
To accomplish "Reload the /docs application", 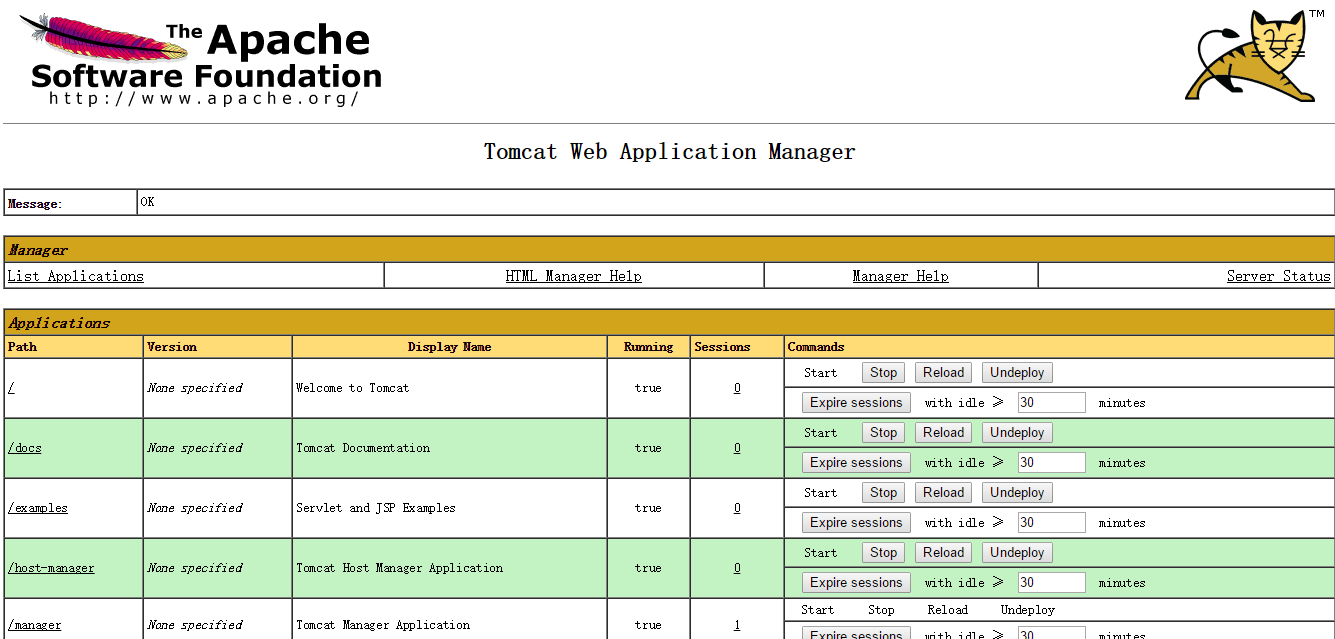I will tap(944, 433).
